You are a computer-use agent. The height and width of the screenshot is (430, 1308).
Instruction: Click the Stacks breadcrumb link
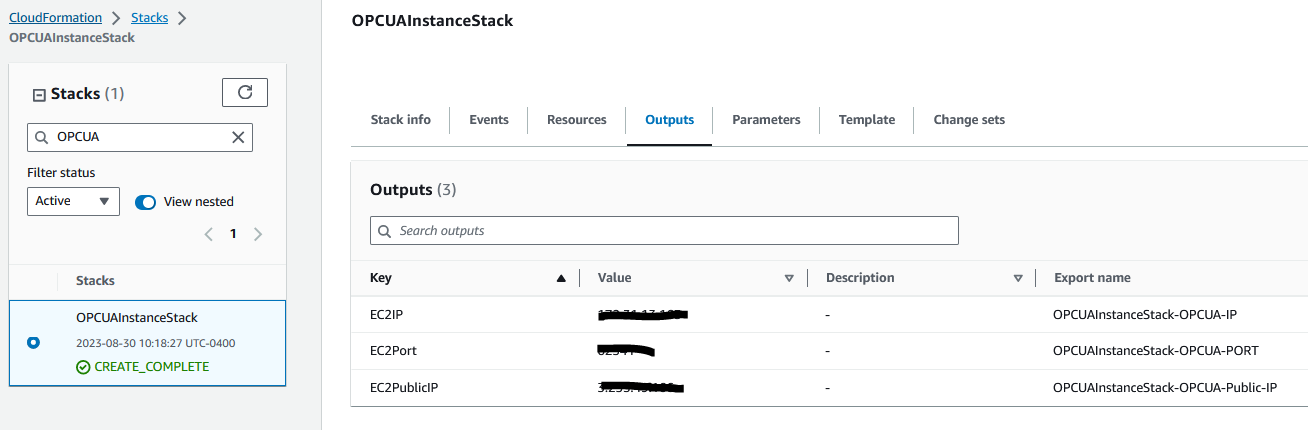tap(150, 18)
